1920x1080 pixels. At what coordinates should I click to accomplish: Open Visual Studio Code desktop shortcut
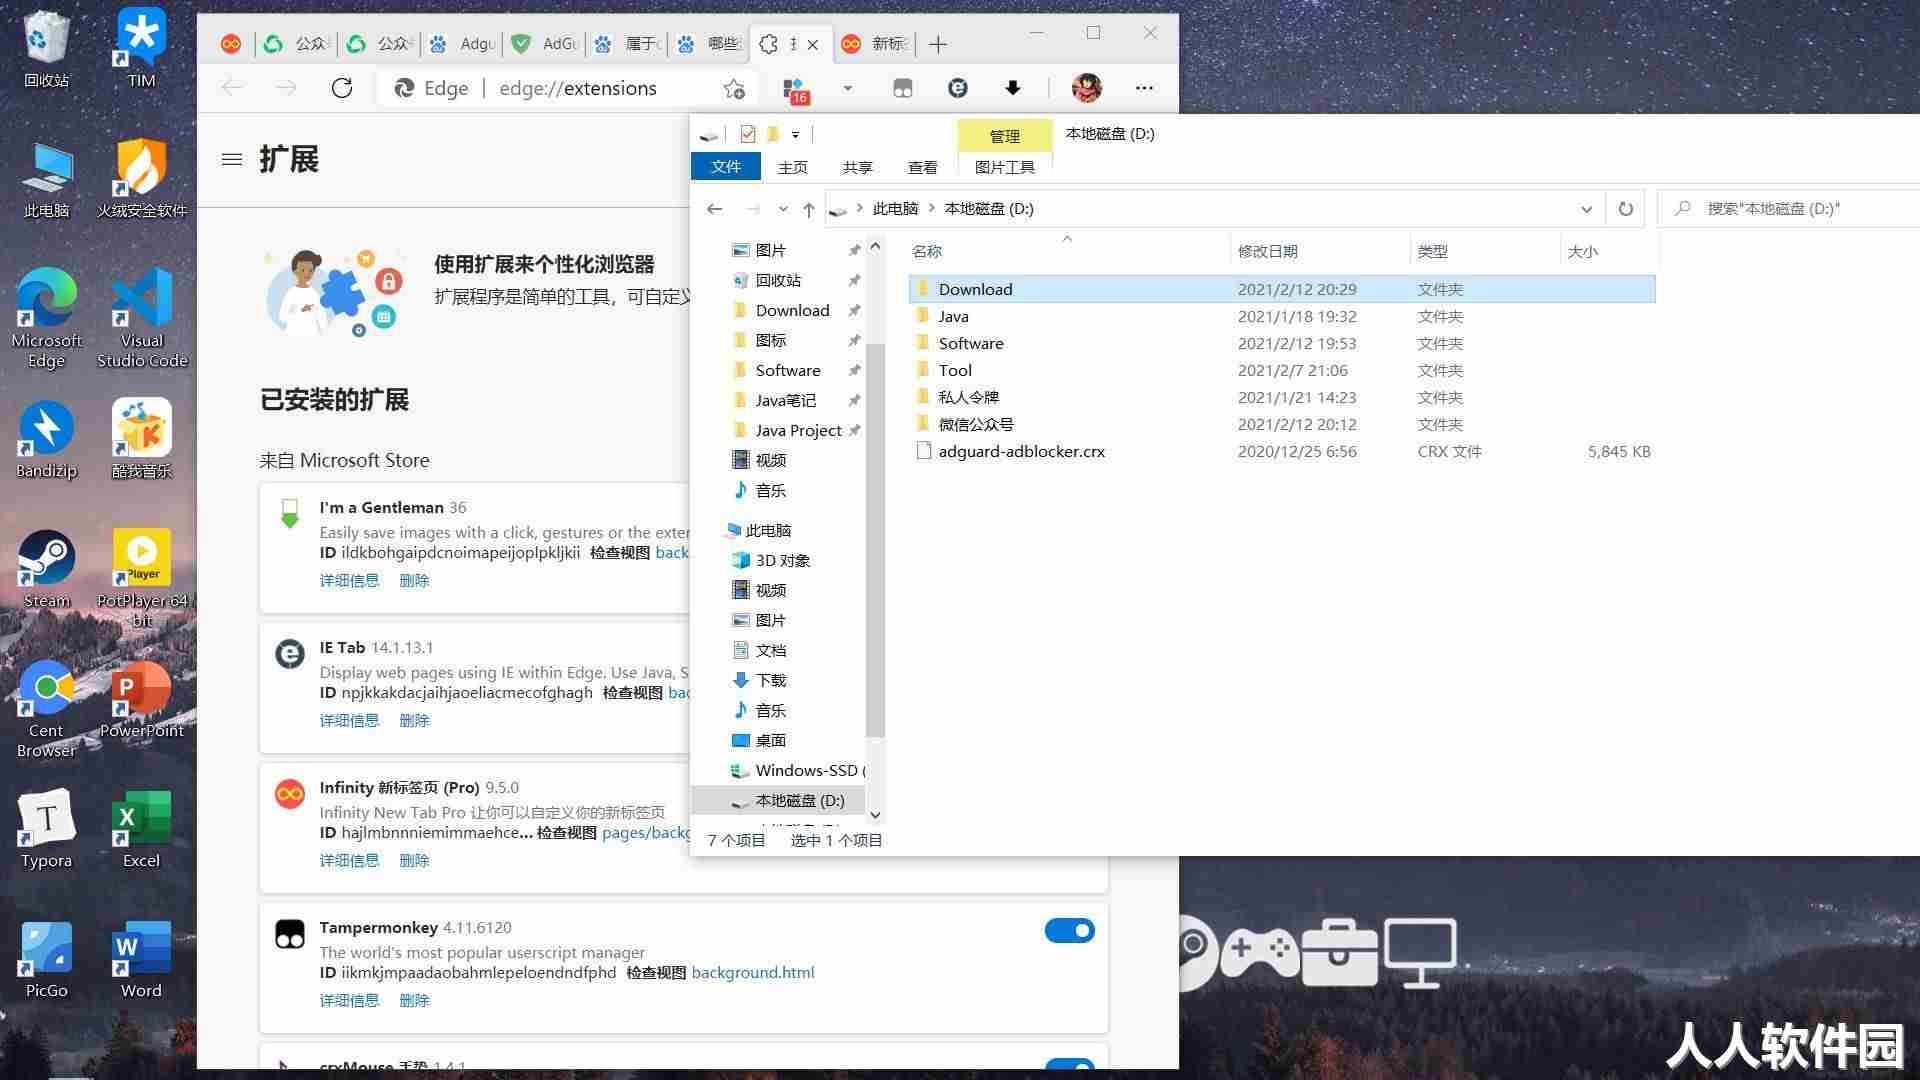click(141, 316)
